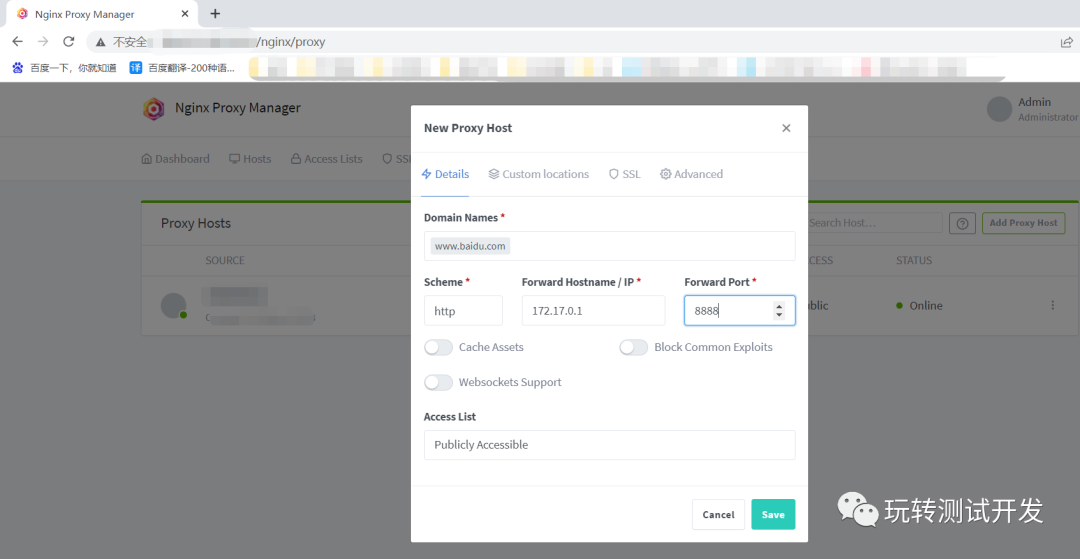This screenshot has height=559, width=1080.
Task: Click the Search Host field
Action: (x=875, y=223)
